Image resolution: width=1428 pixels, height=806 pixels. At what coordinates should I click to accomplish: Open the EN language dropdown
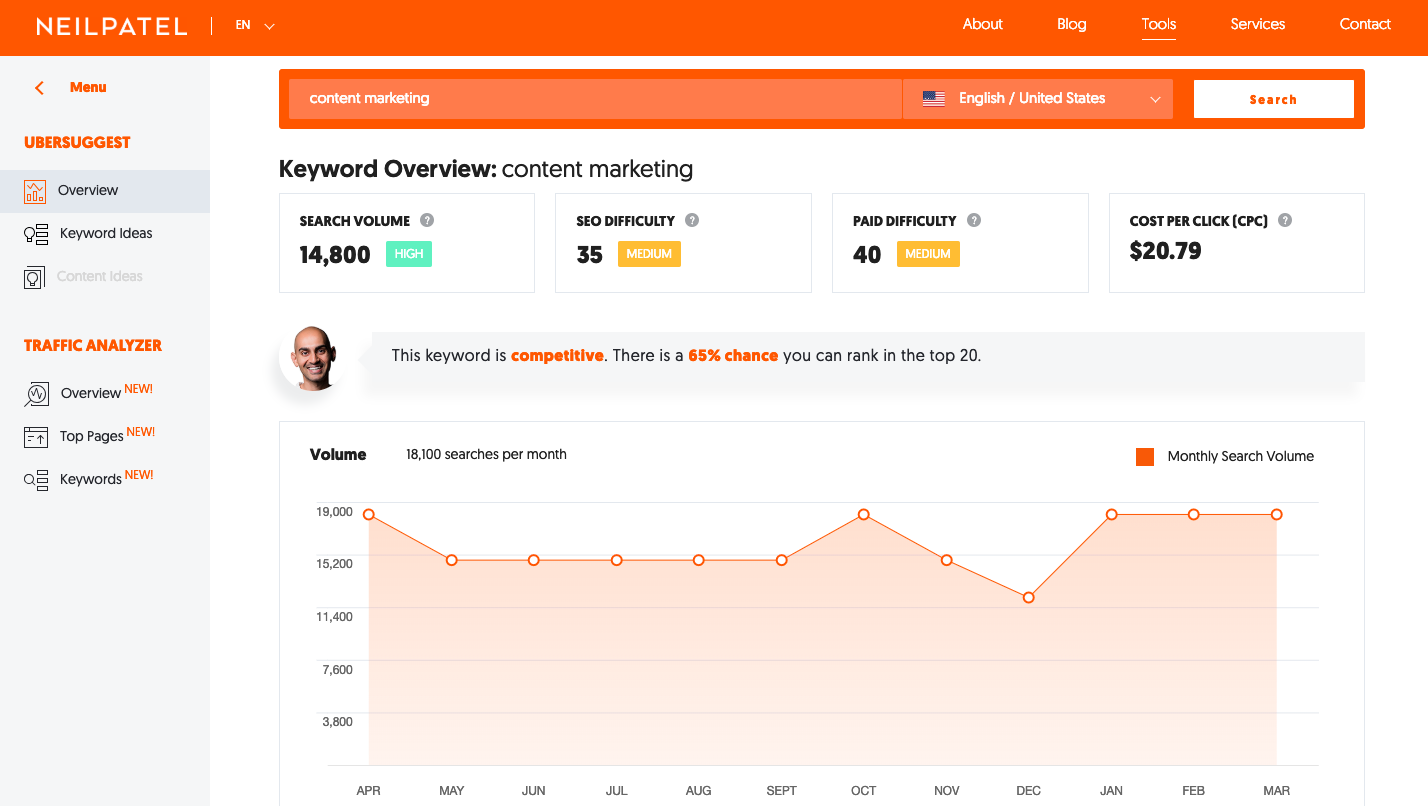[x=255, y=25]
